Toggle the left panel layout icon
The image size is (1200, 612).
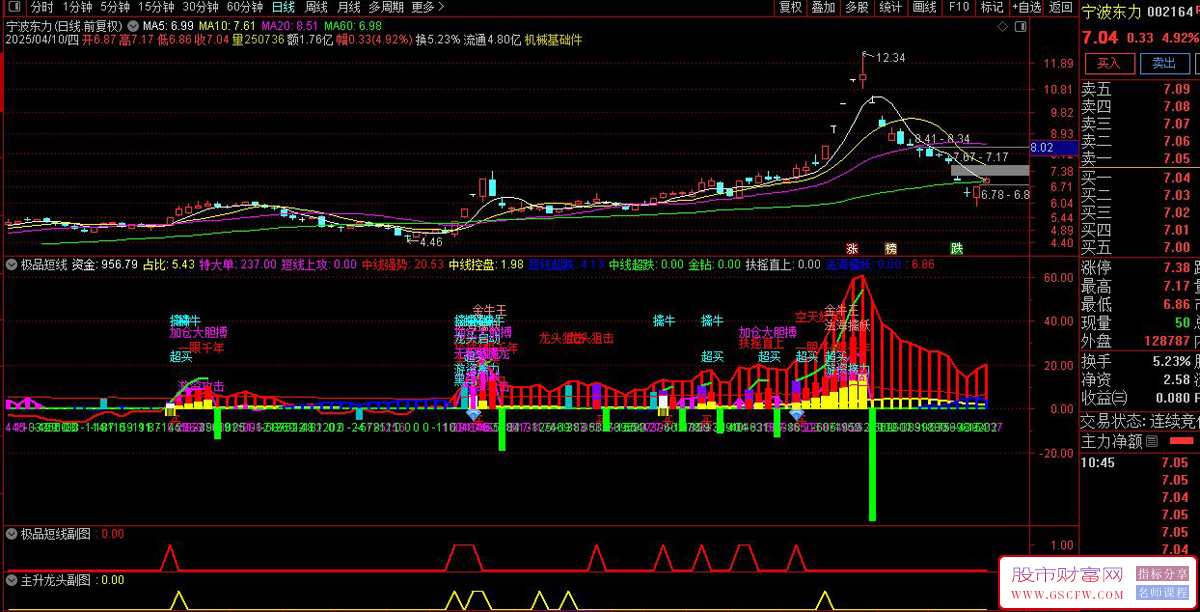point(16,7)
